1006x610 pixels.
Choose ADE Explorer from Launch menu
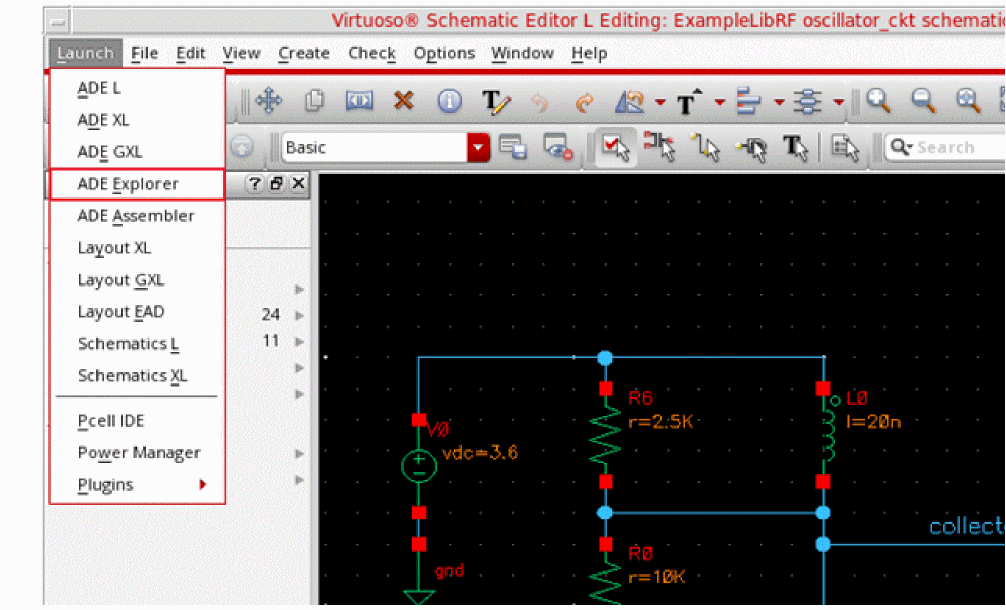click(x=128, y=184)
